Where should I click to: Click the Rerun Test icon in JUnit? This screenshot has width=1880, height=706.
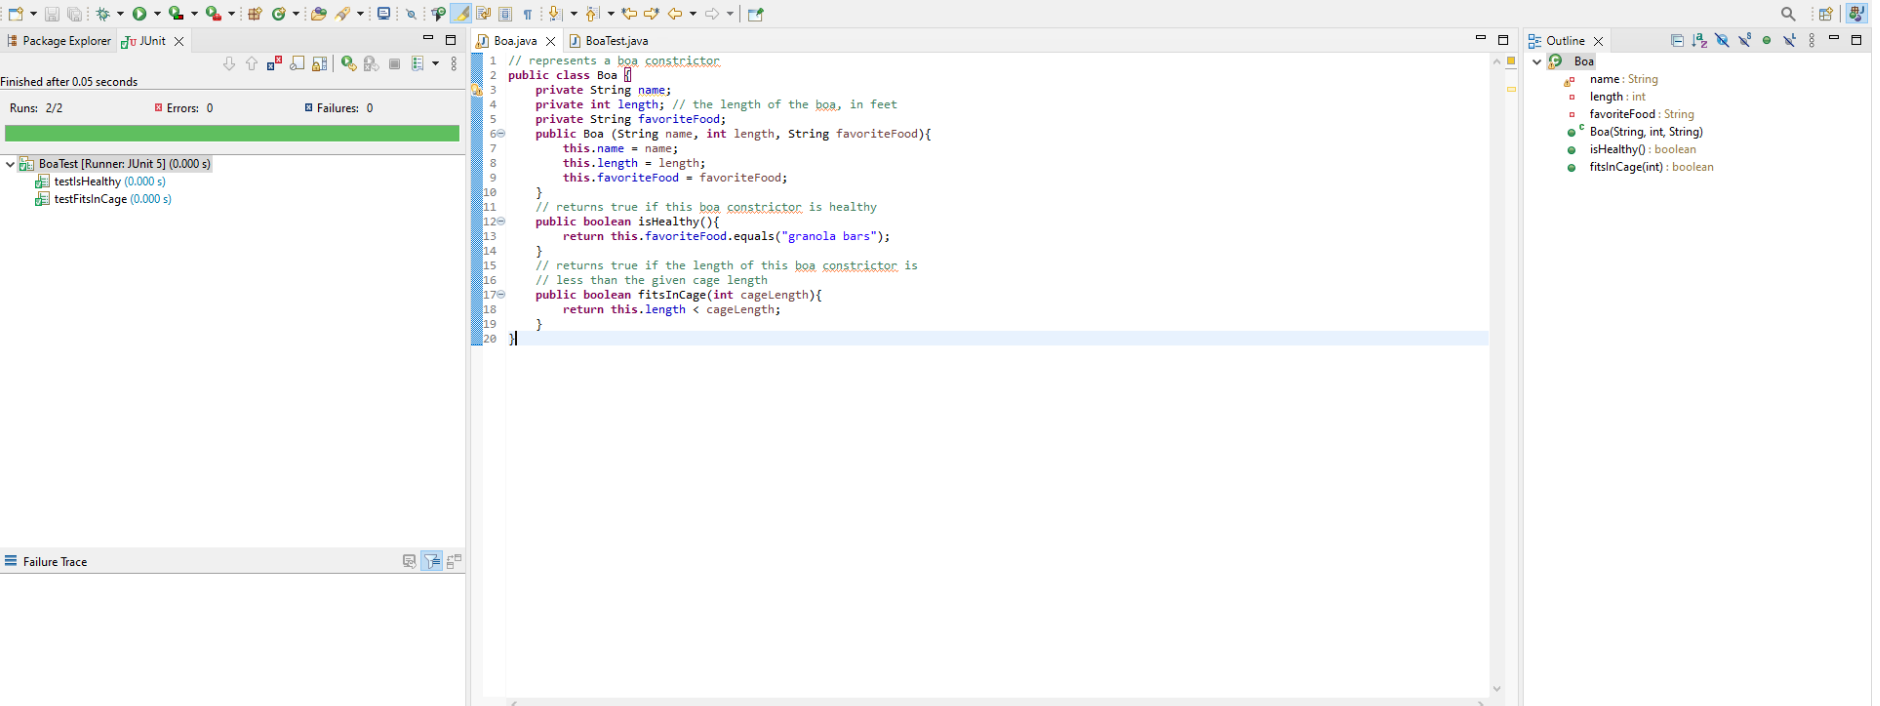[348, 63]
